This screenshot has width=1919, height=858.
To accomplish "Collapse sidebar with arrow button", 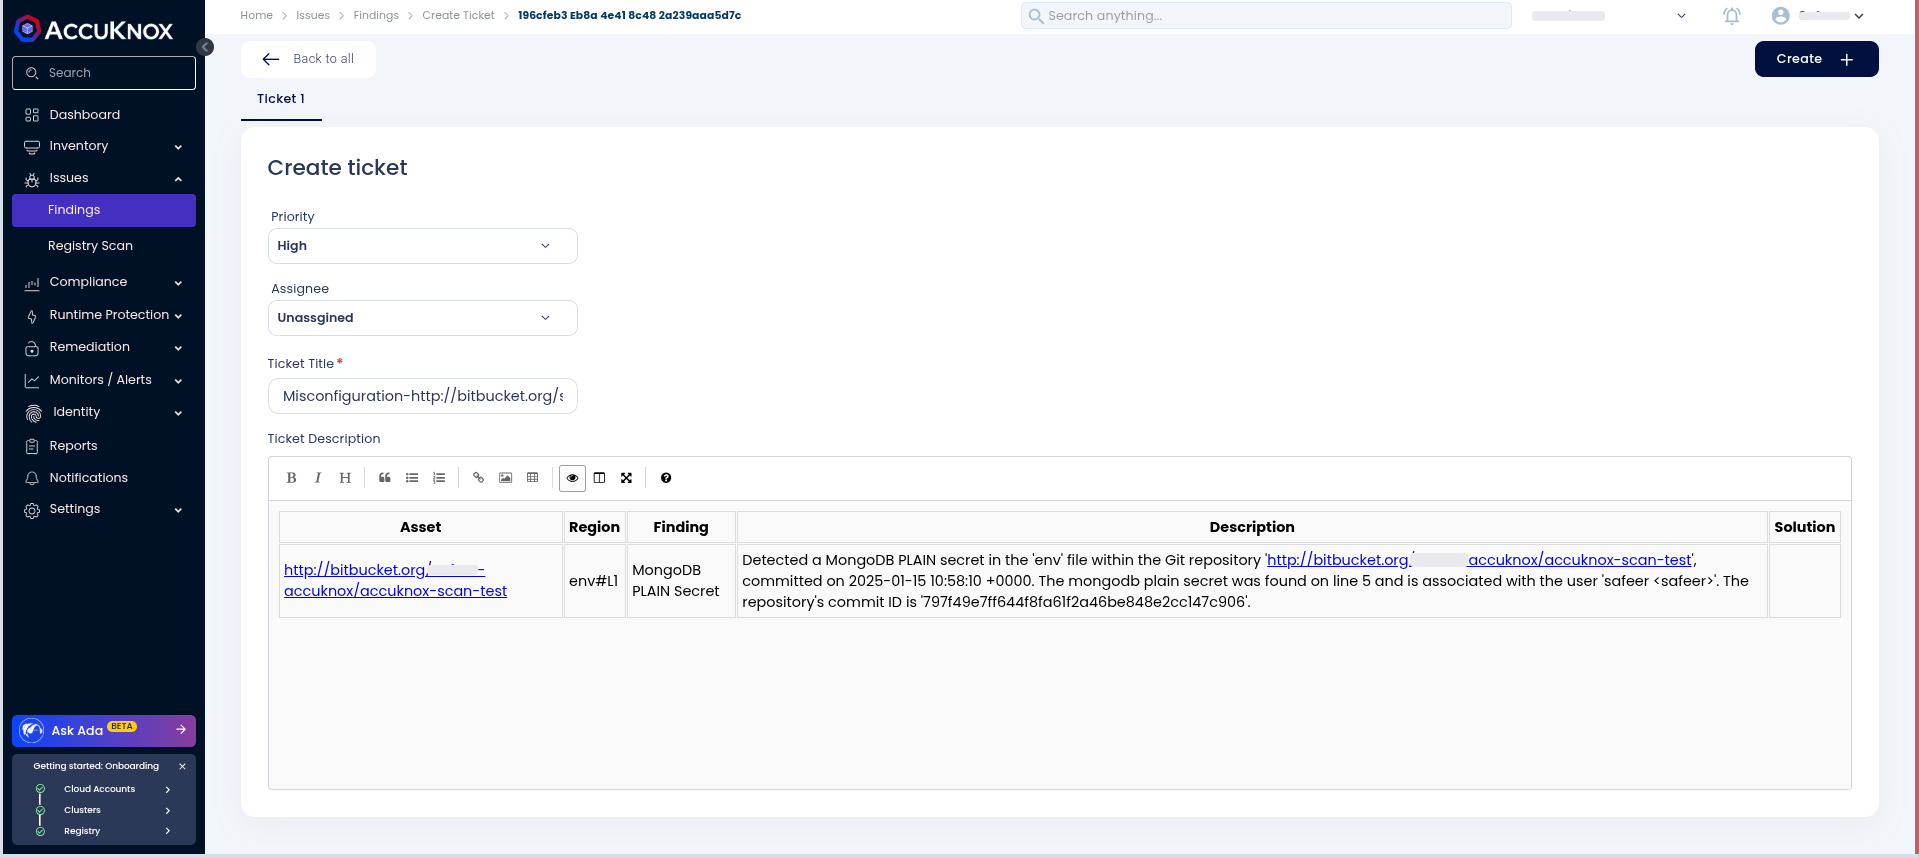I will pos(205,47).
